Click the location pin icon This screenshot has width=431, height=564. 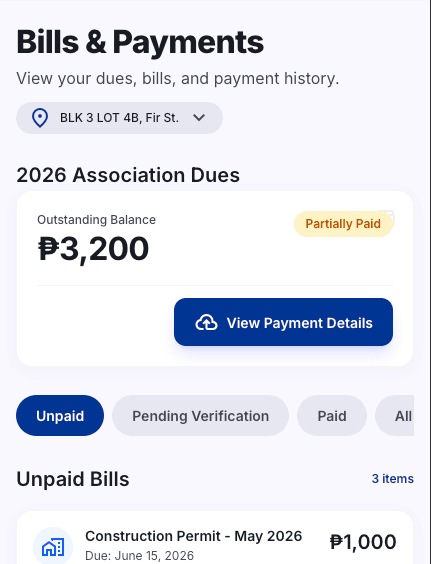click(x=40, y=118)
